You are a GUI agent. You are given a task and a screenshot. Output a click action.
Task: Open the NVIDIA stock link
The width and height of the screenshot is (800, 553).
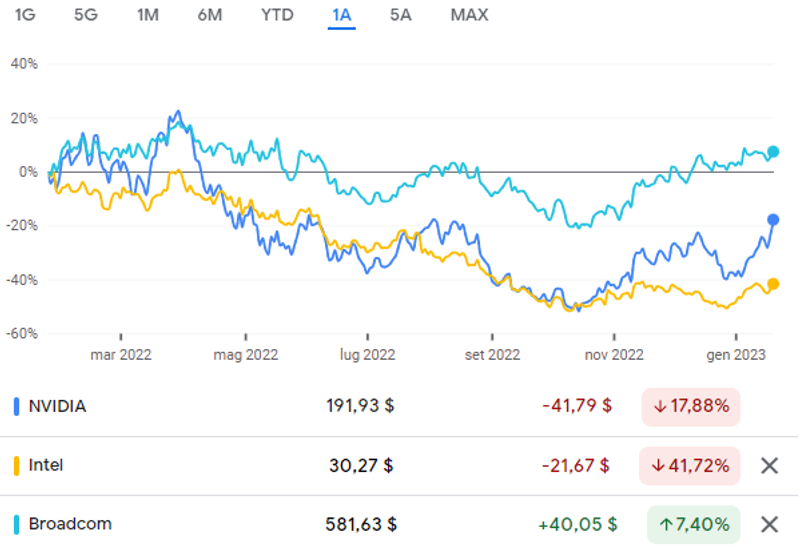coord(57,407)
